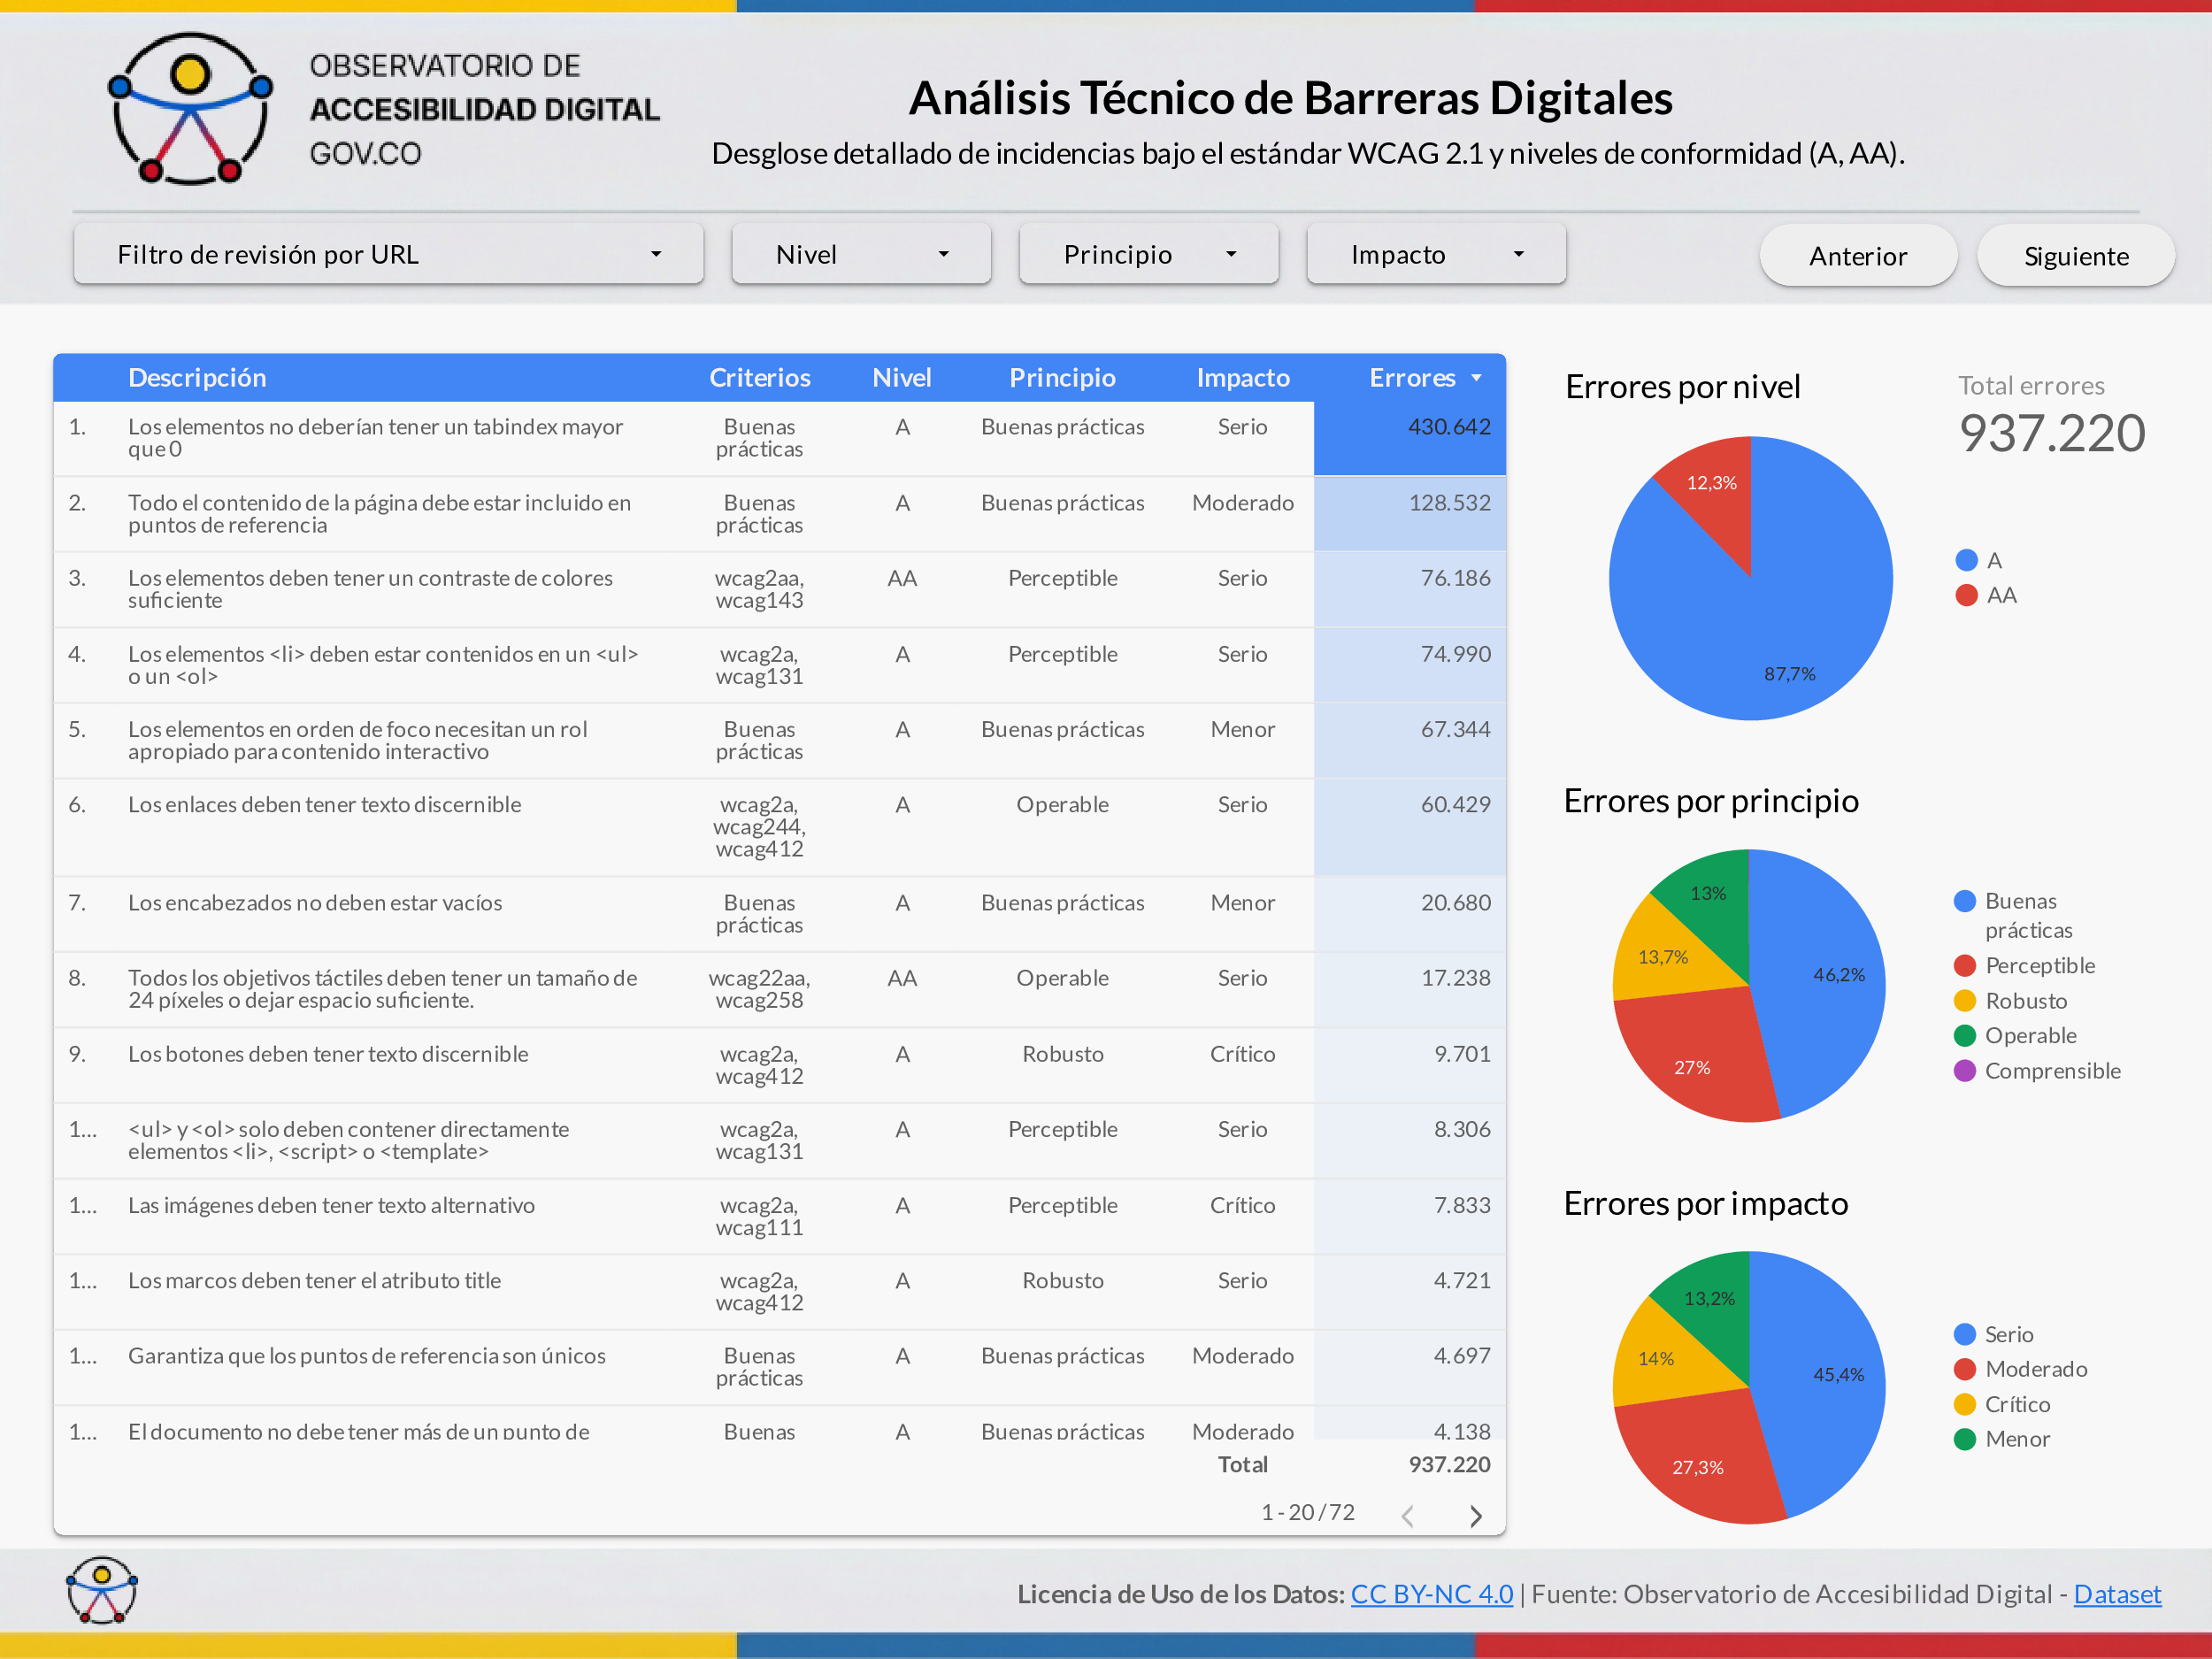The width and height of the screenshot is (2212, 1659).
Task: Expand the Principio filter dropdown
Action: 1149,255
